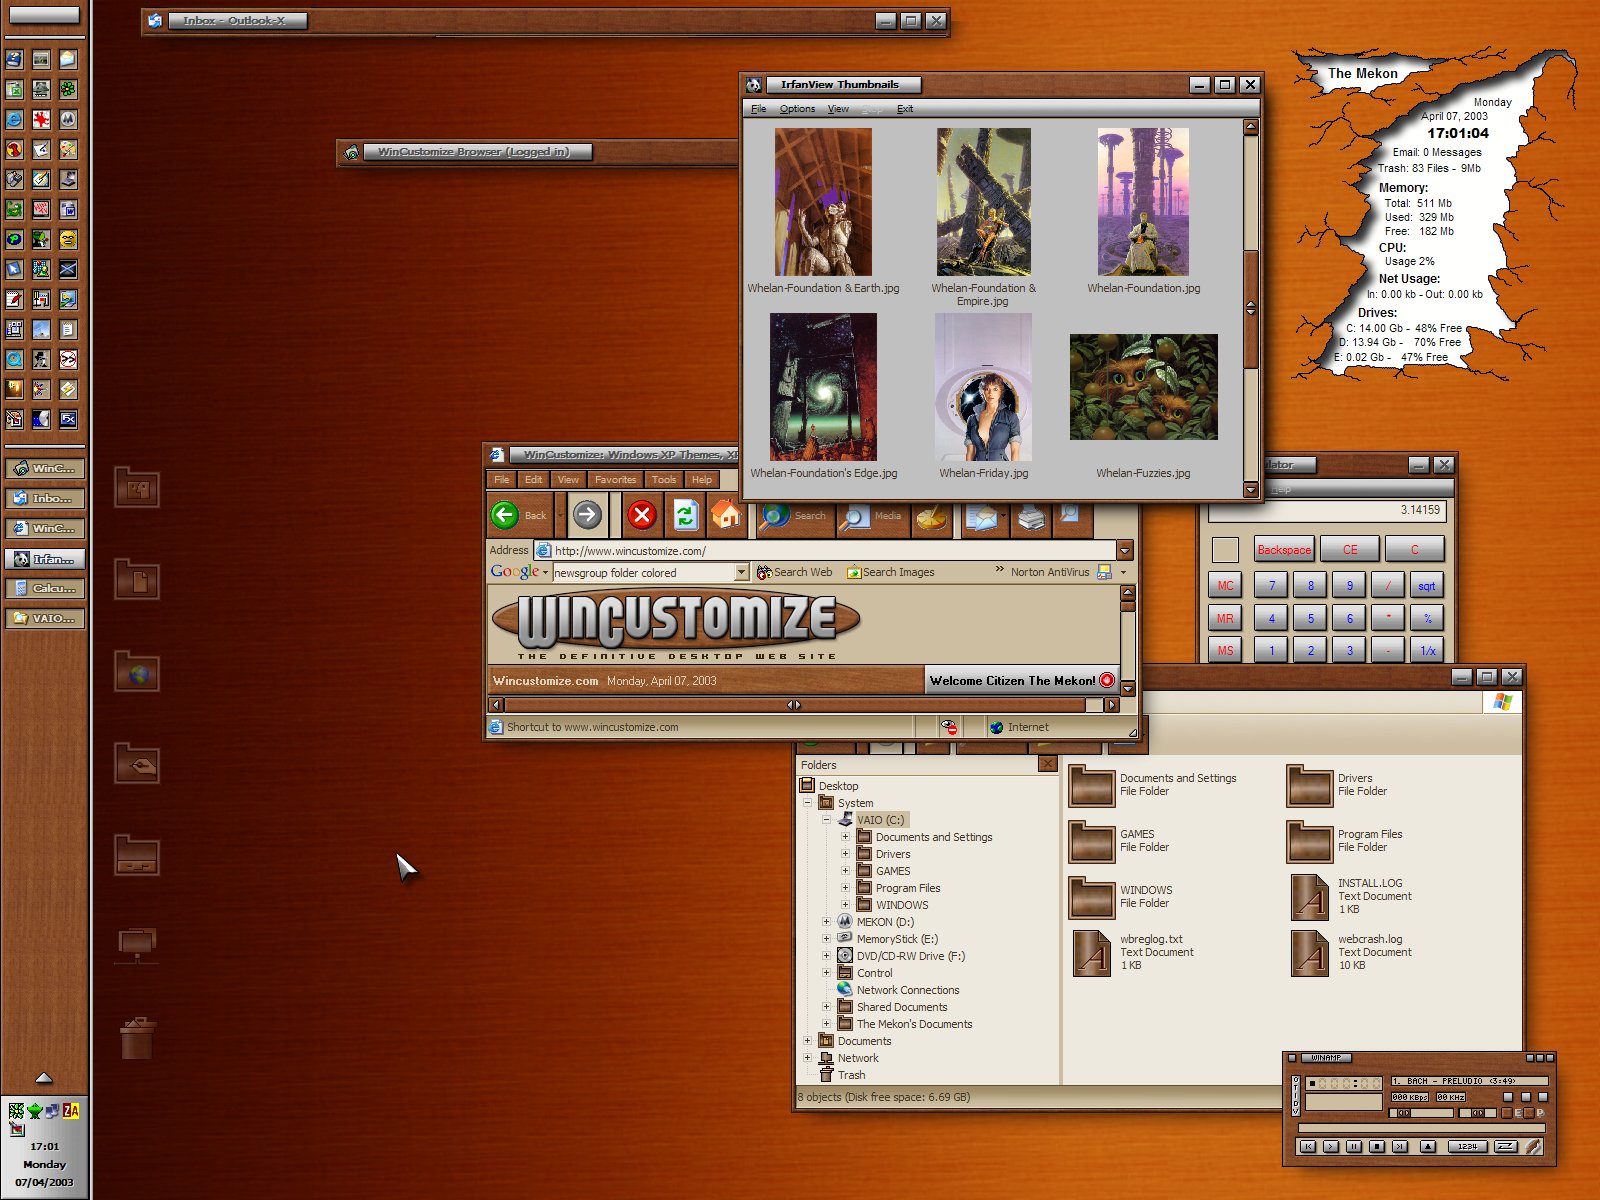The image size is (1600, 1200).
Task: Click the calculator sqrt button
Action: coord(1426,586)
